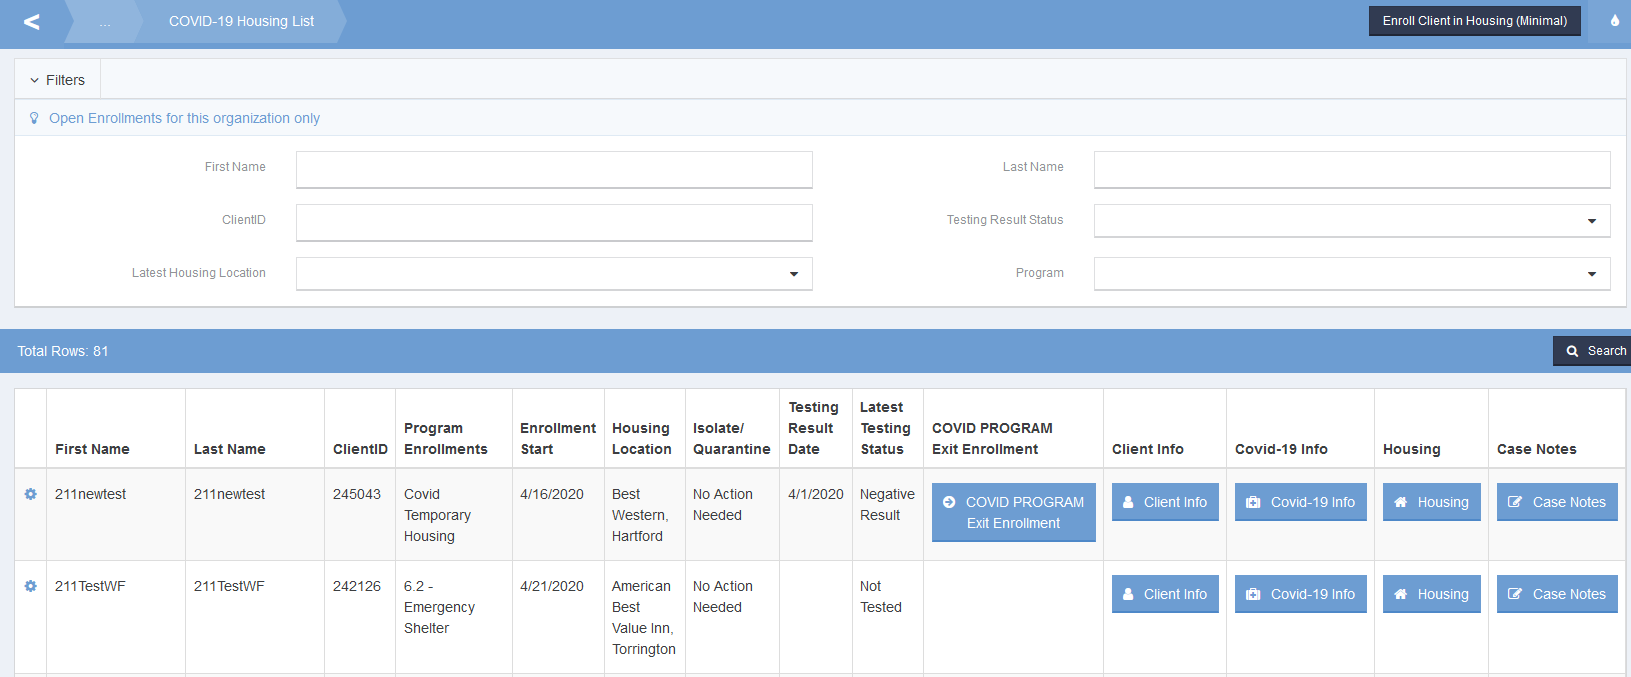The width and height of the screenshot is (1631, 677).
Task: Open the Program filter dropdown
Action: click(1351, 274)
